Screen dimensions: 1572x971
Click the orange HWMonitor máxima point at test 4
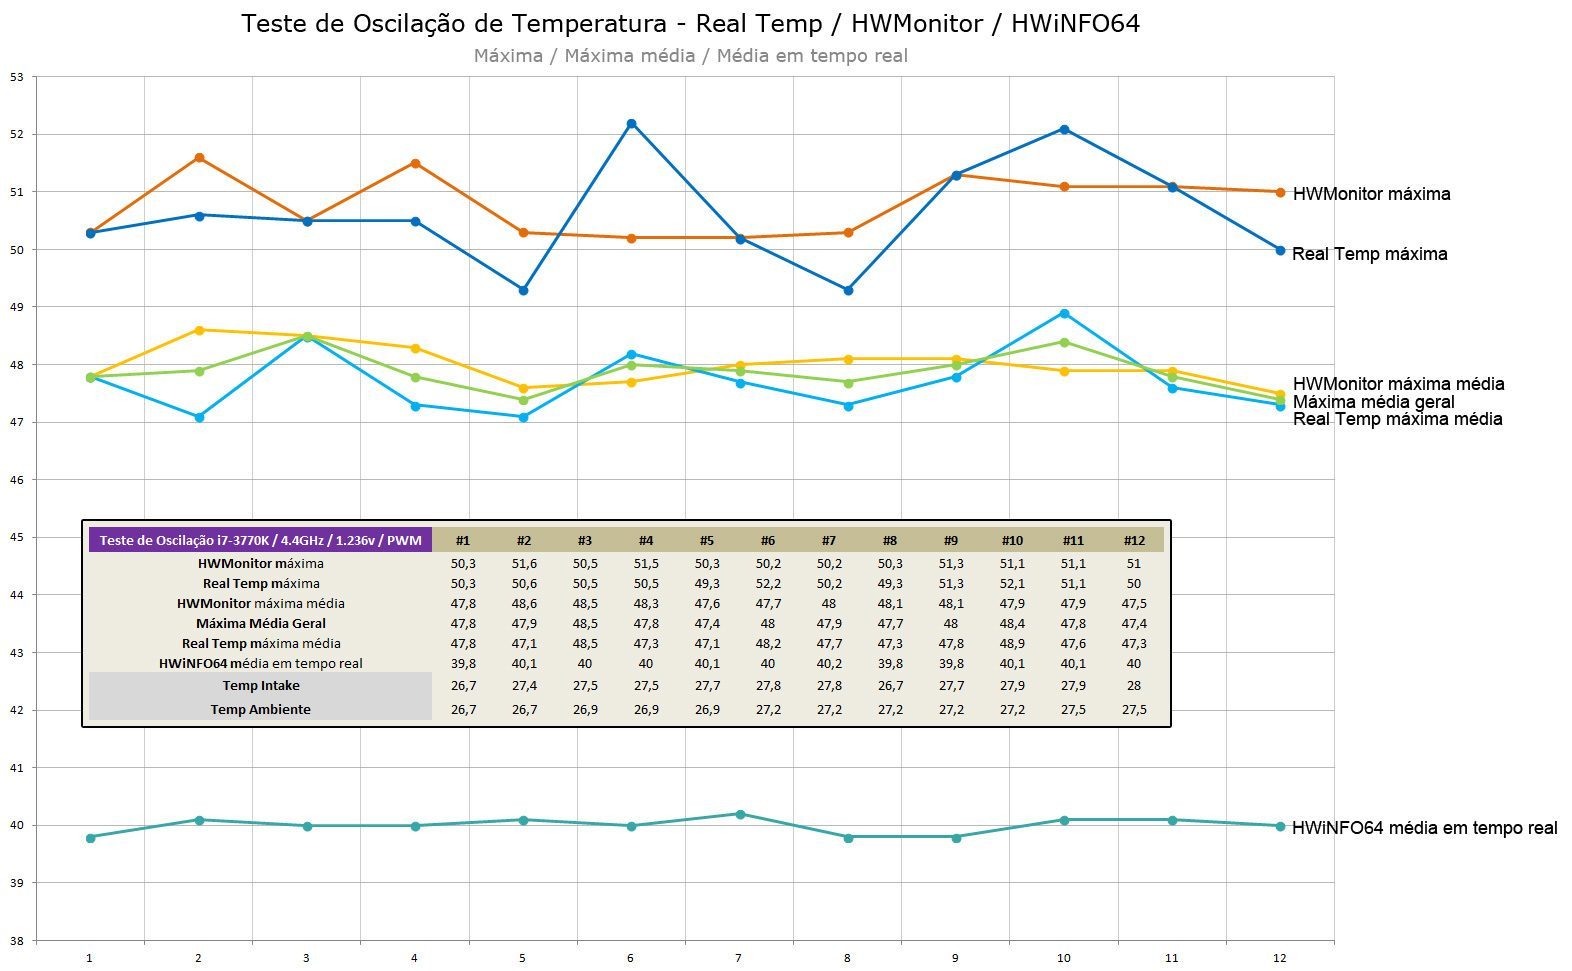point(415,164)
